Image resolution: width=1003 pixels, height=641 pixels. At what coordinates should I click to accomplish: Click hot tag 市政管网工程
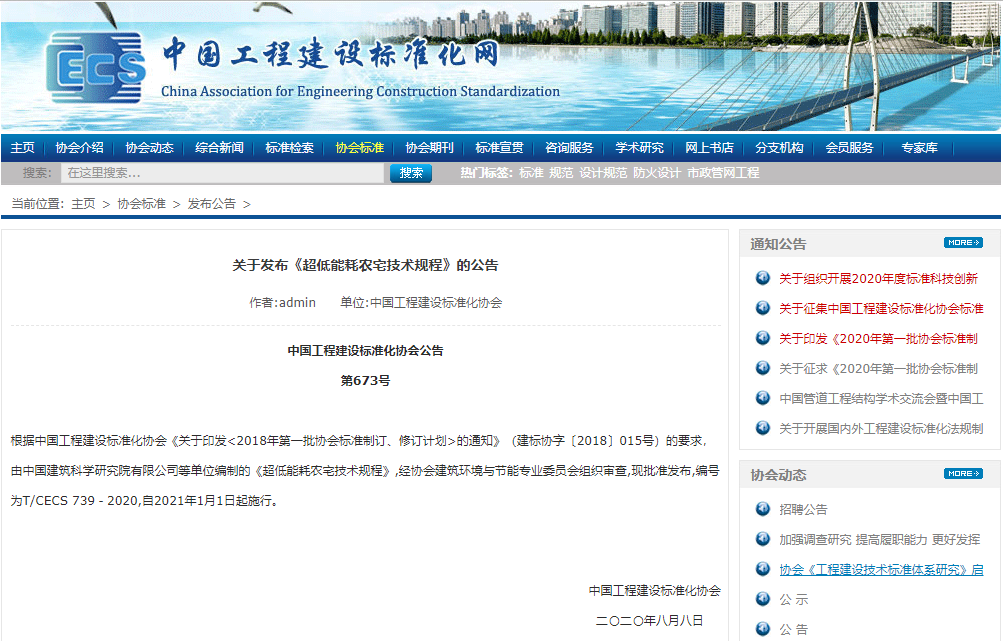tap(723, 173)
